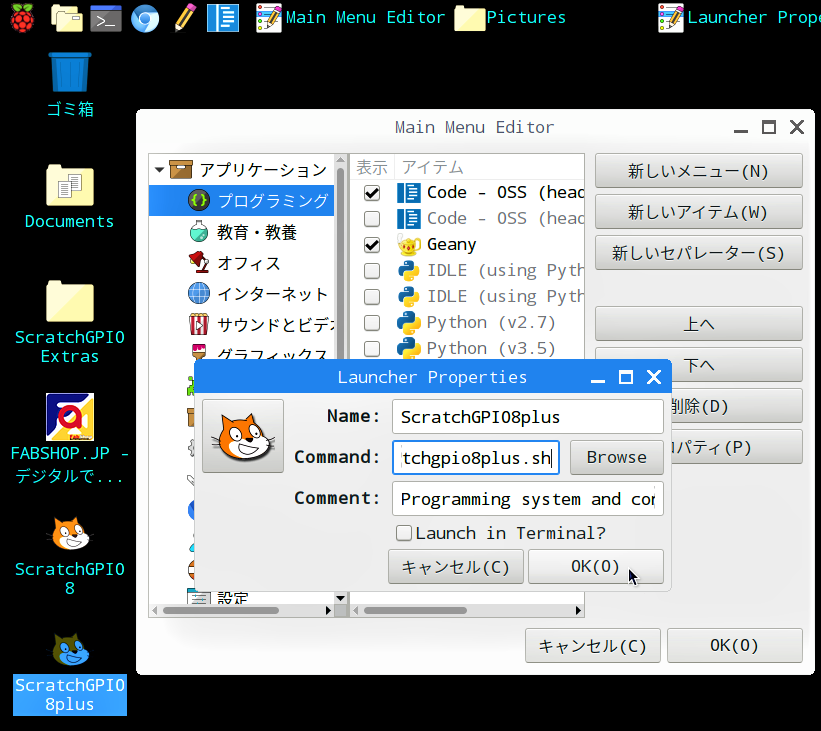Click inside the Command text field
This screenshot has height=731, width=821.
(476, 458)
